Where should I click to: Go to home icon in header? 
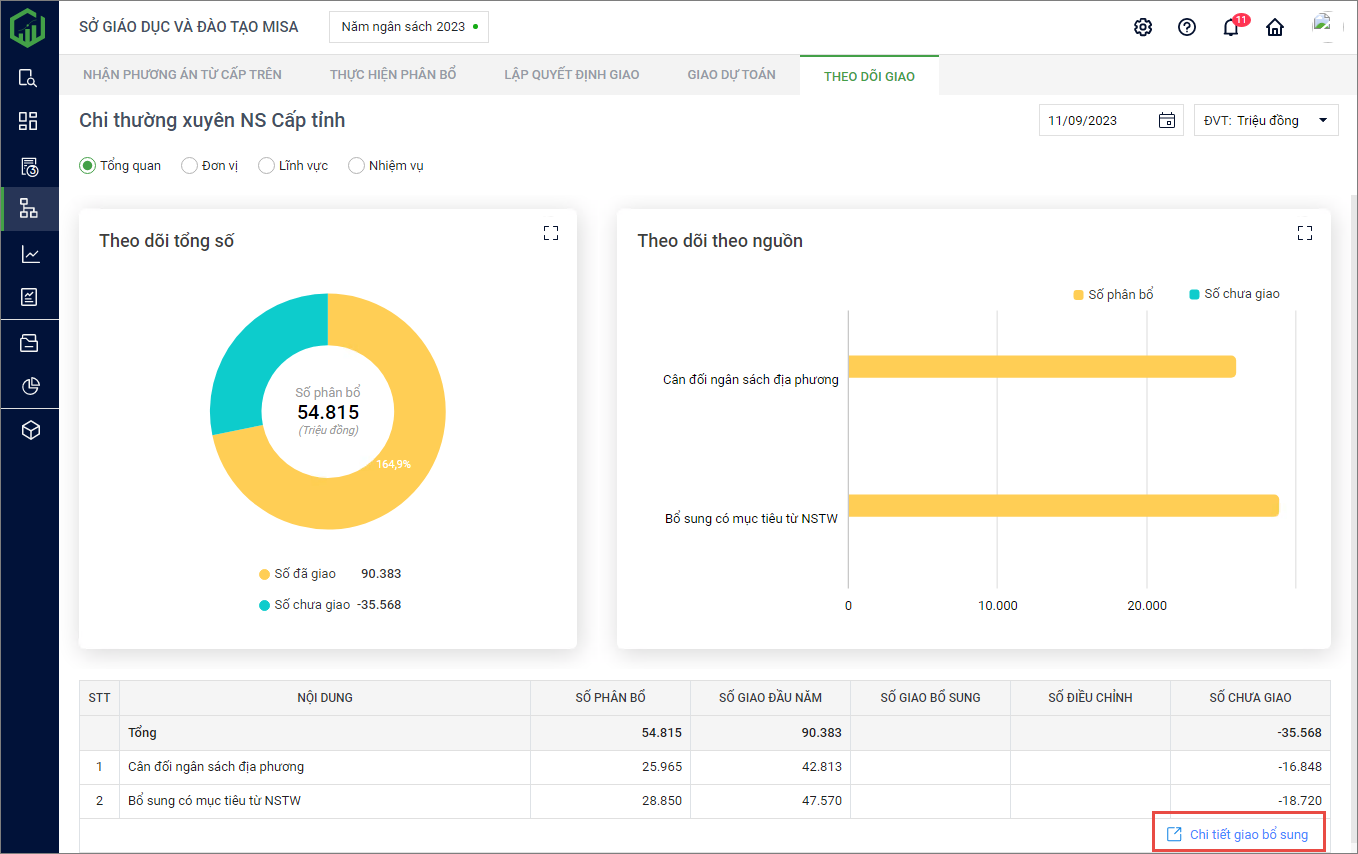coord(1275,27)
